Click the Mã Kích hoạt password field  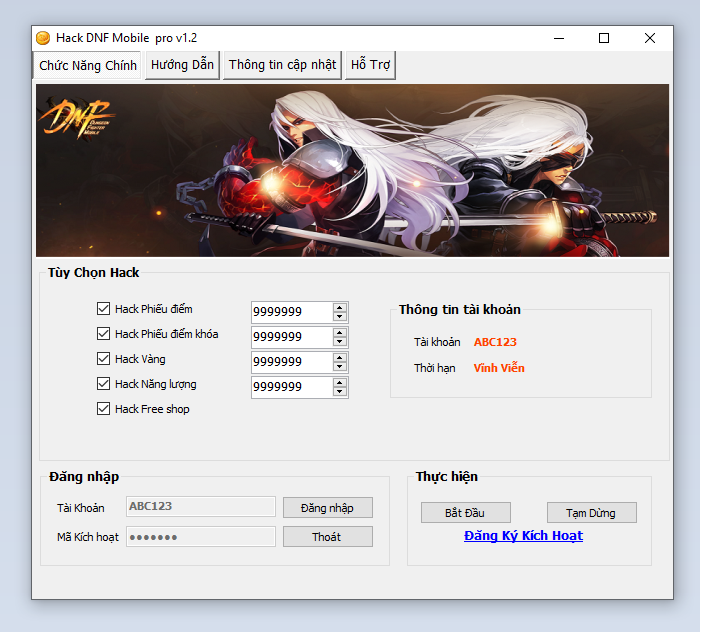(201, 537)
